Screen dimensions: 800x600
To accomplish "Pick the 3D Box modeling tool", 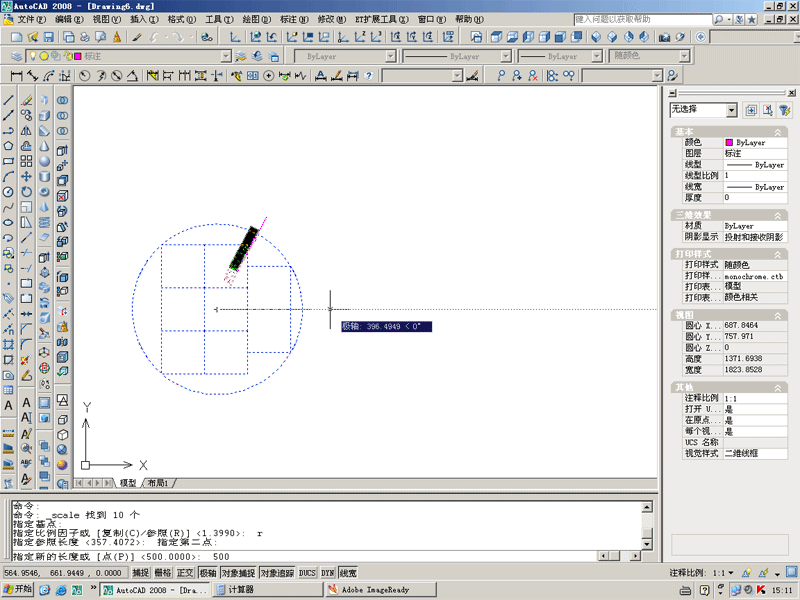I will 45,115.
